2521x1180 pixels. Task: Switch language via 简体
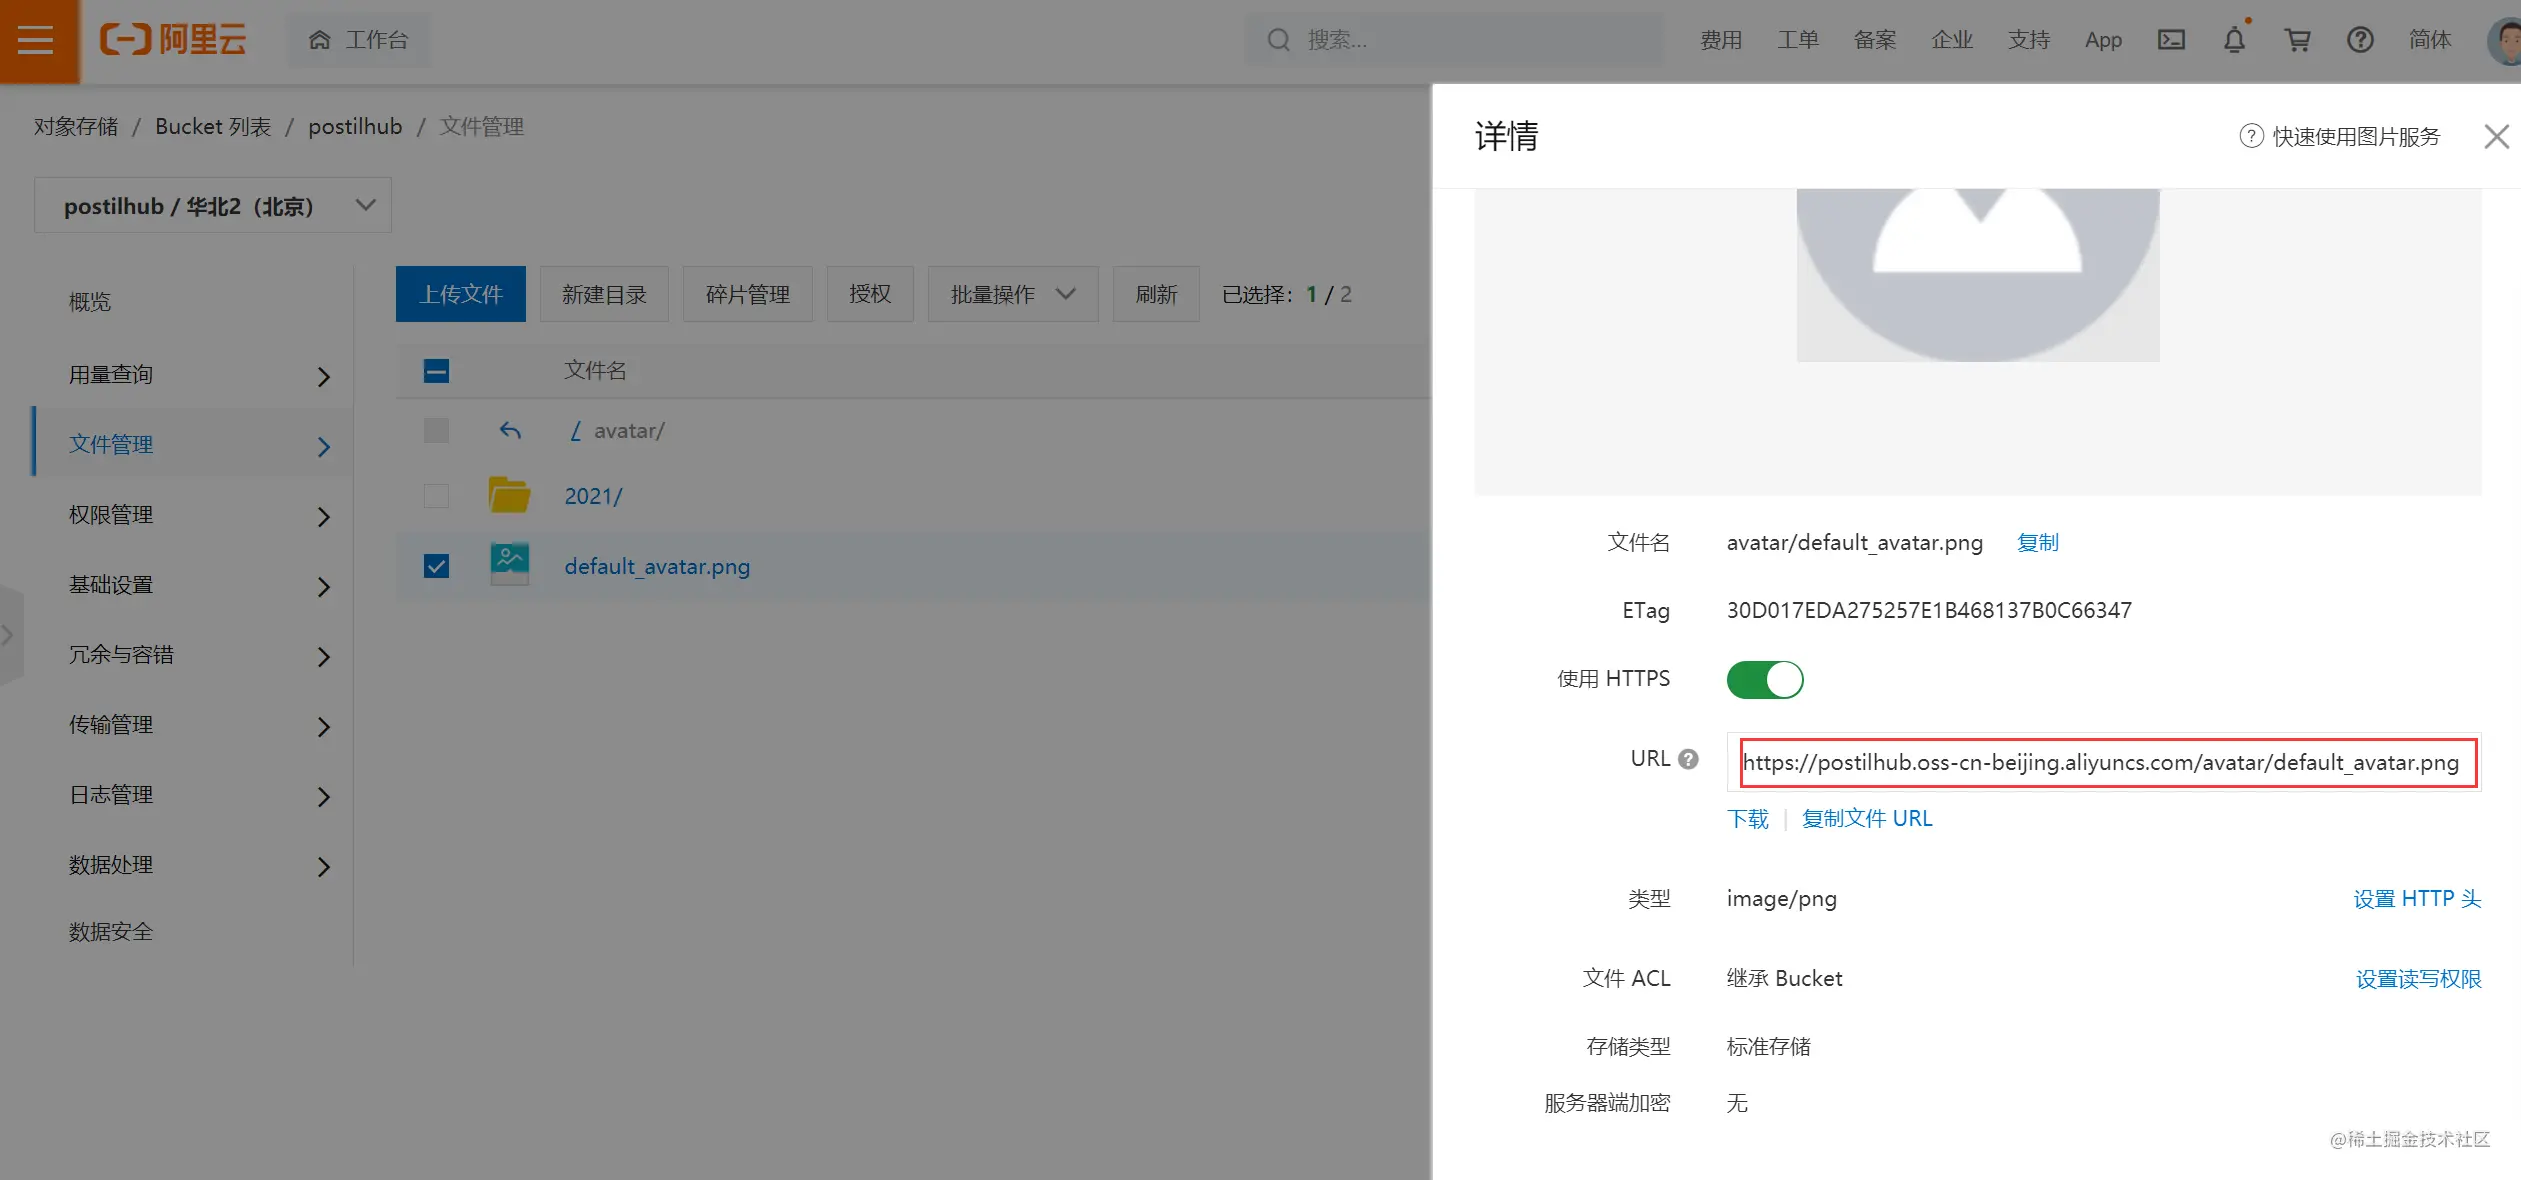coord(2430,40)
